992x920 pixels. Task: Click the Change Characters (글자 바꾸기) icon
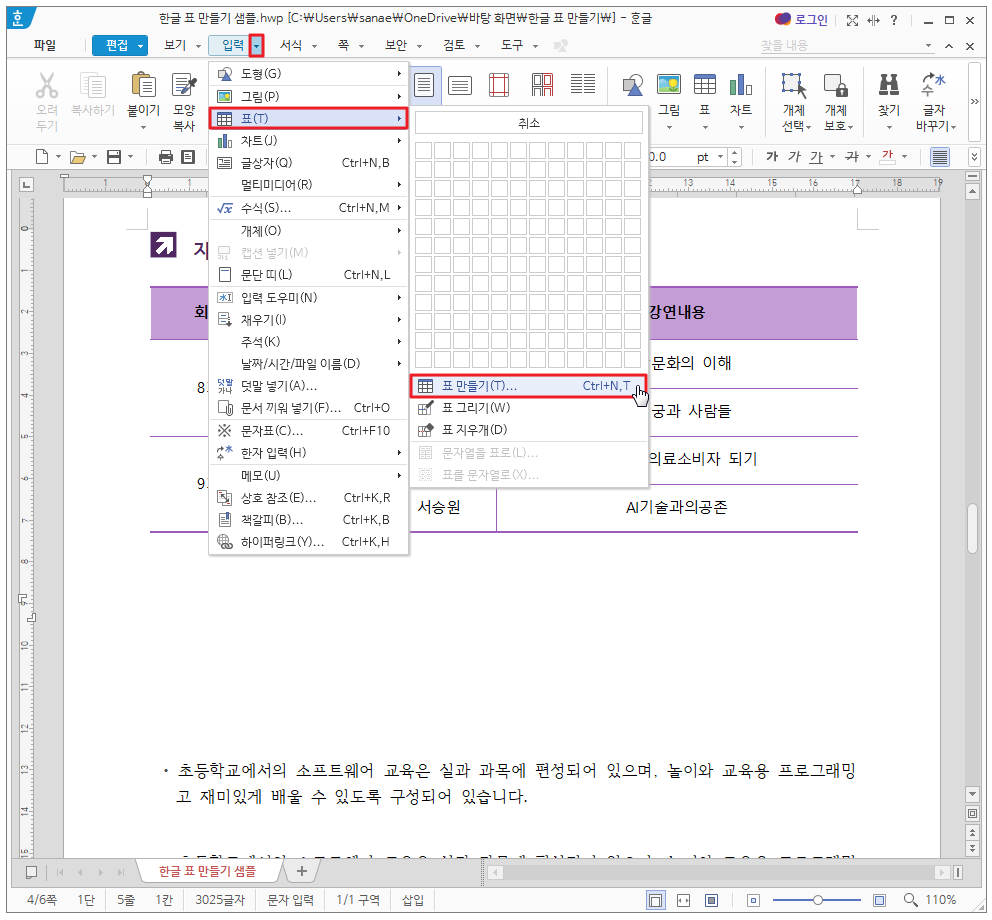pos(933,85)
